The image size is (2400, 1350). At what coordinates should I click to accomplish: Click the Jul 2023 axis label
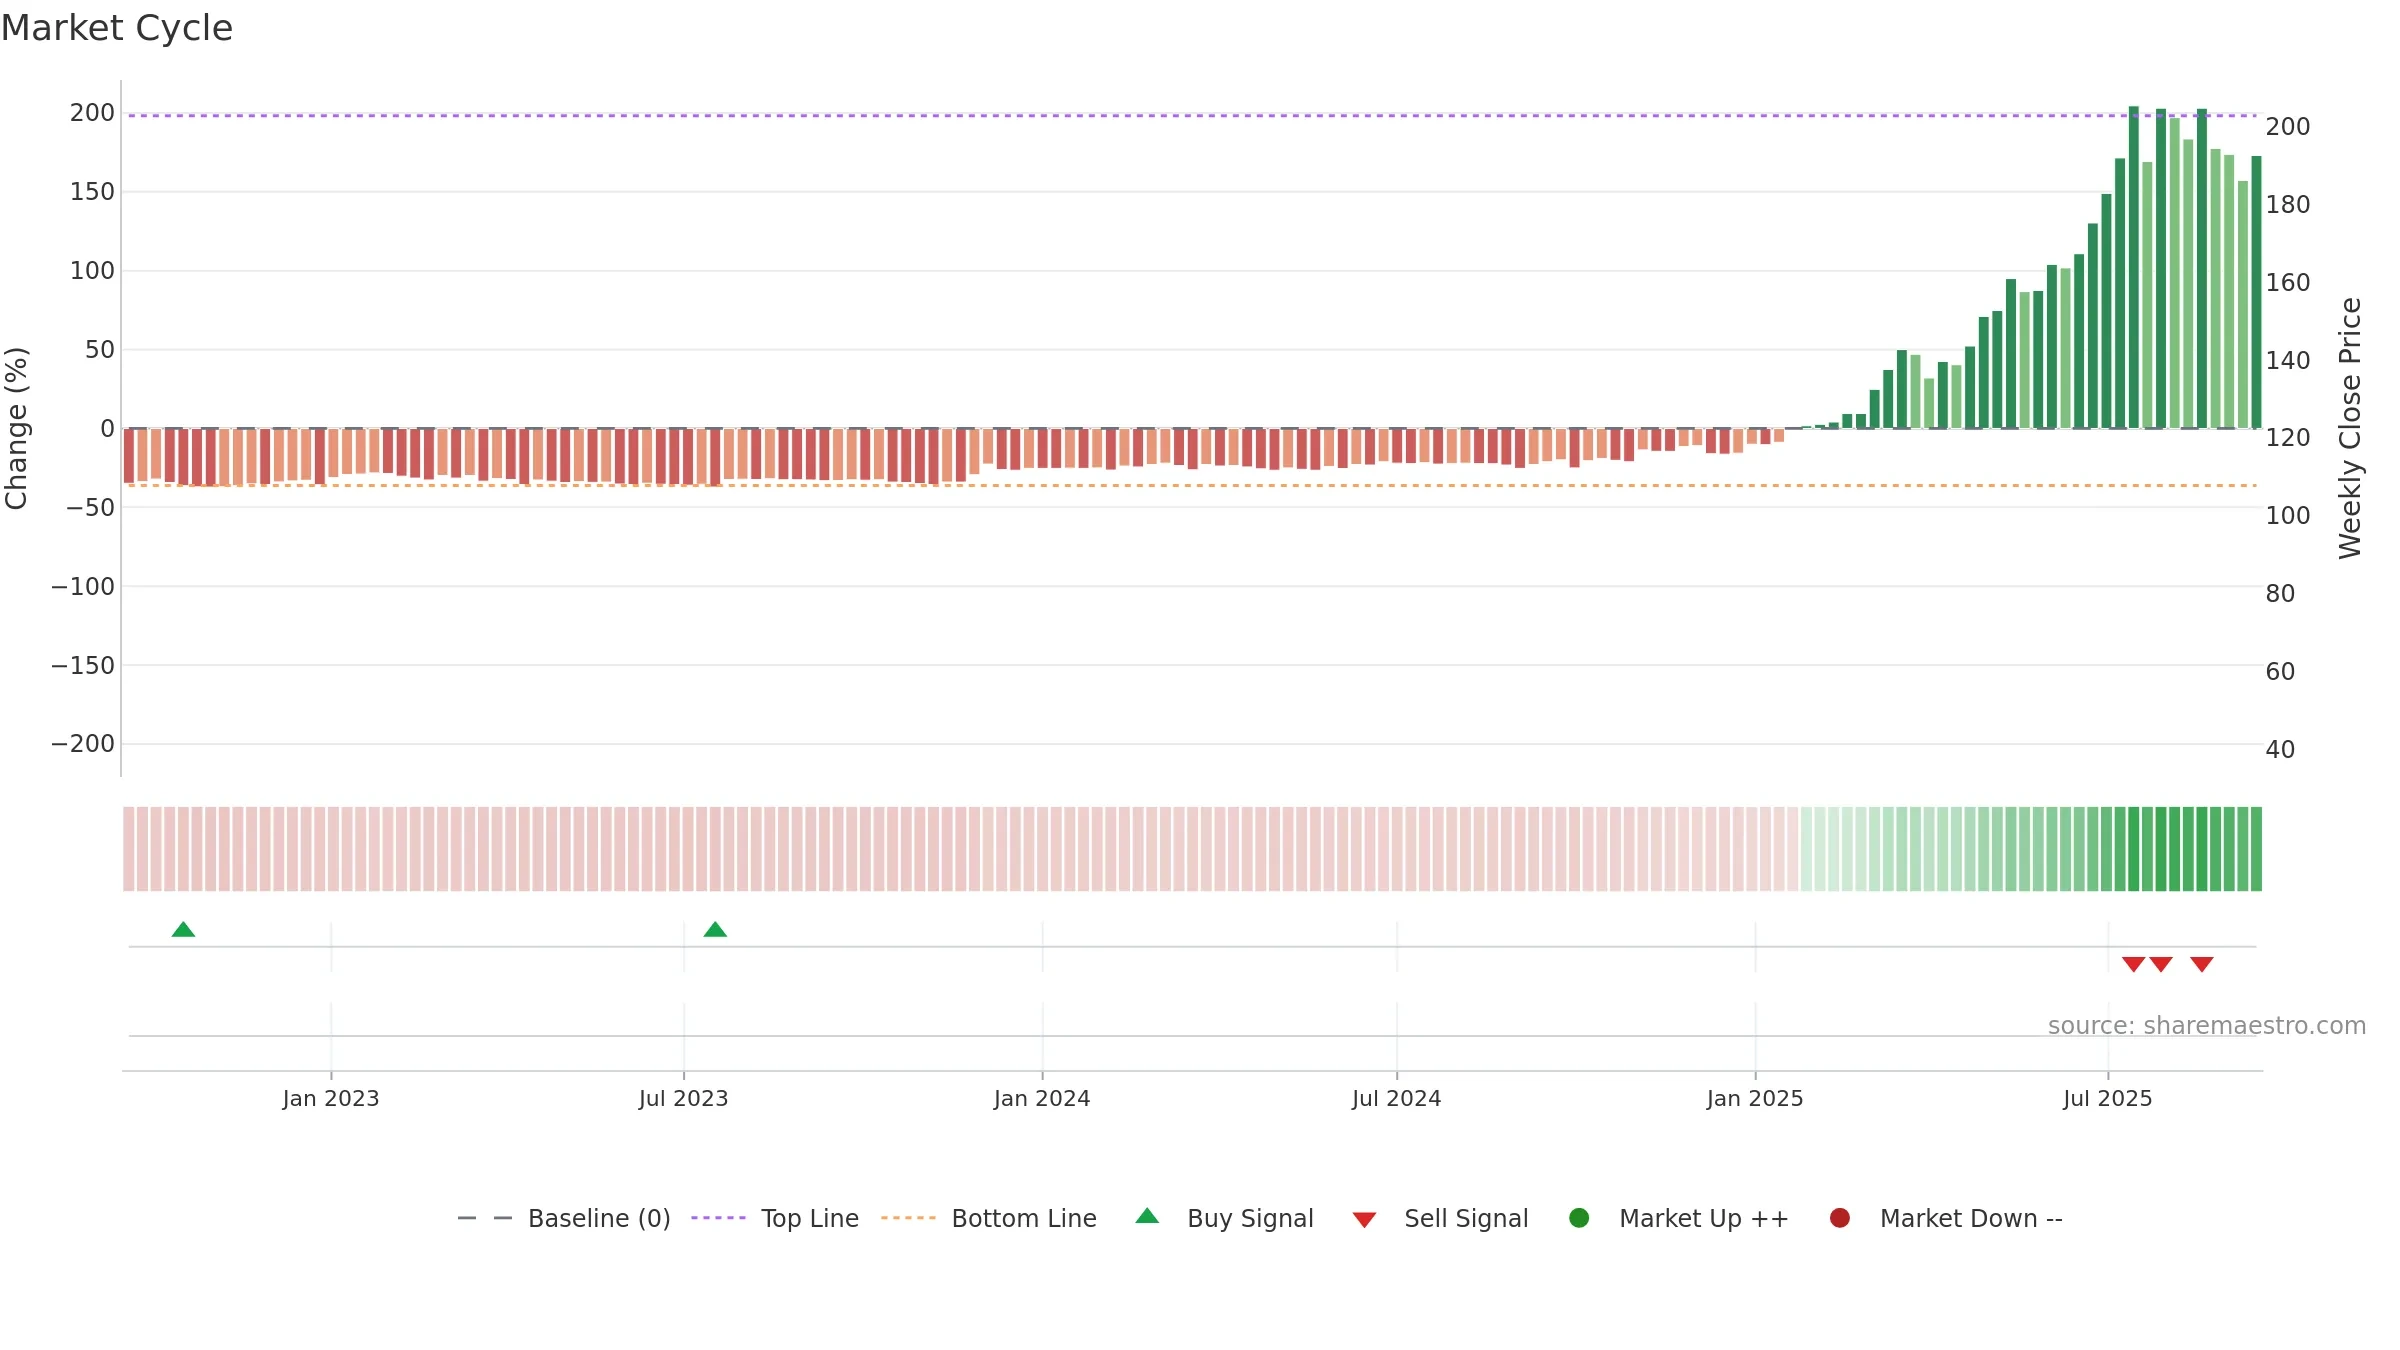tap(684, 1098)
